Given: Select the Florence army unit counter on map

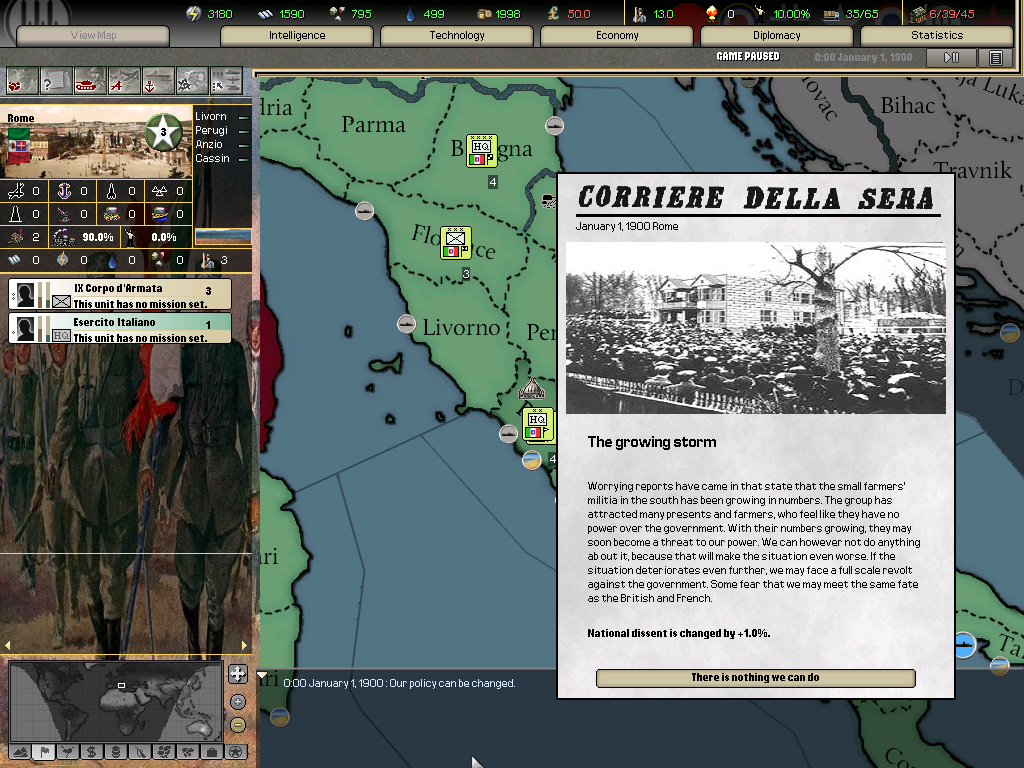Looking at the screenshot, I should [456, 242].
